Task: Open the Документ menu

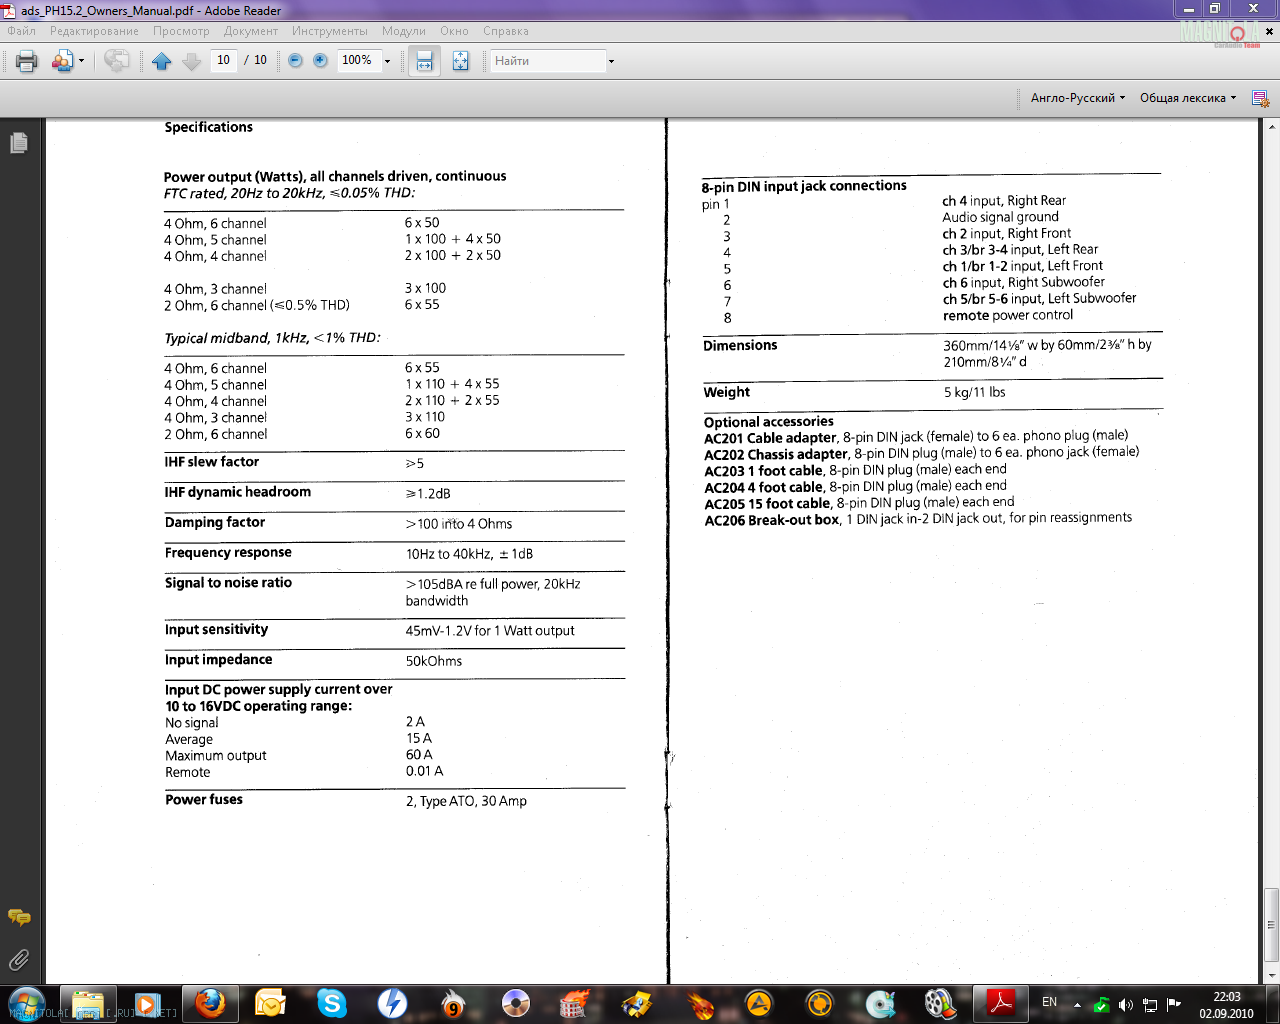Action: coord(251,31)
